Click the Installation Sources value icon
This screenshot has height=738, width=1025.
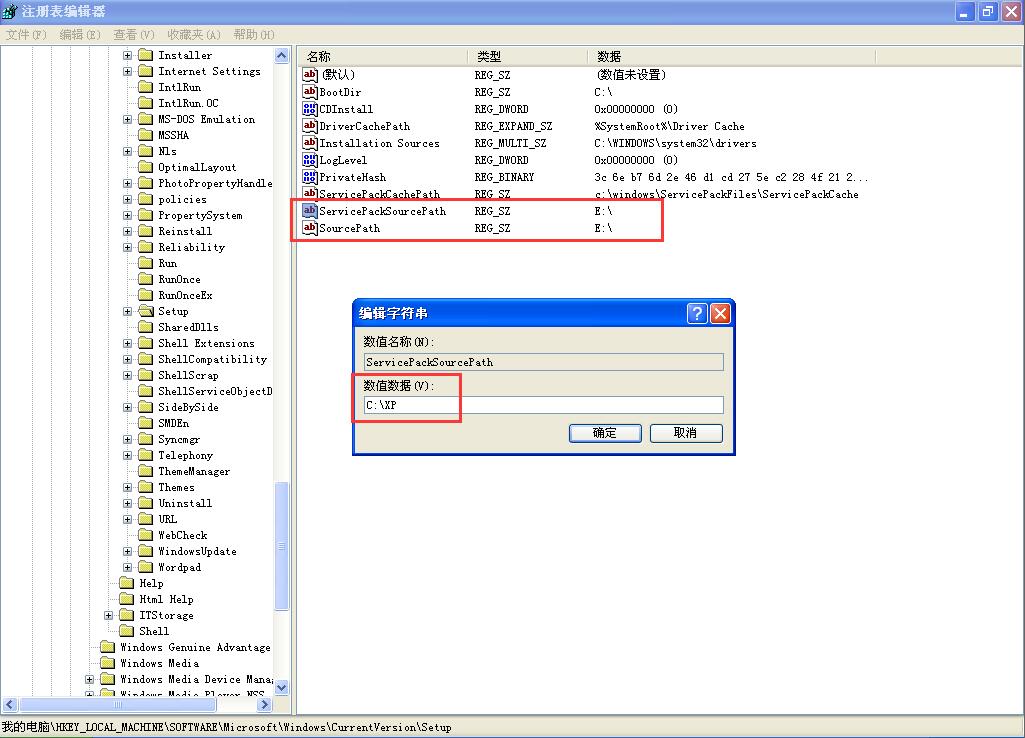(310, 143)
